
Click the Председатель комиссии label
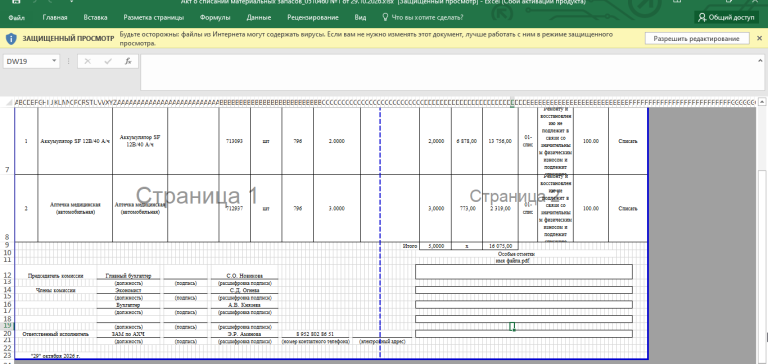(x=55, y=276)
